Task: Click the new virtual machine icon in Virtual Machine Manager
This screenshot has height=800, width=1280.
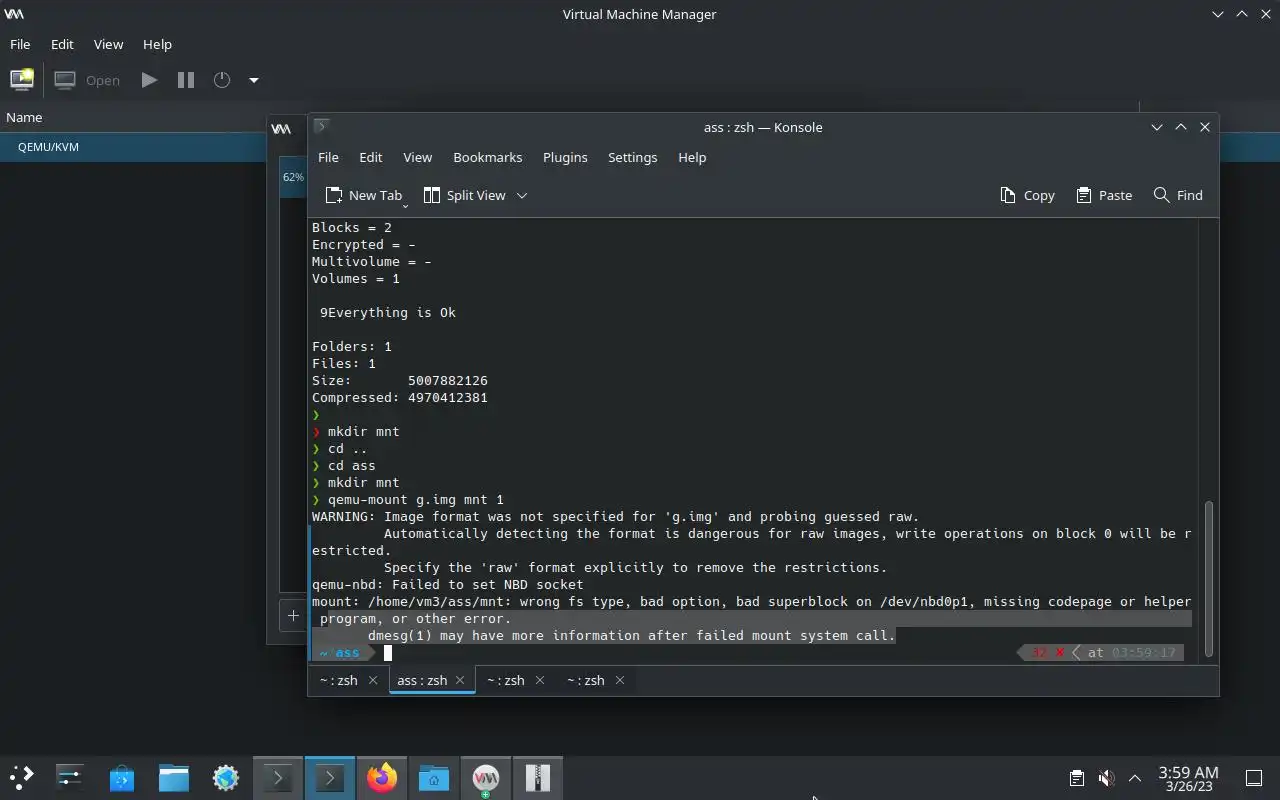Action: click(x=21, y=80)
